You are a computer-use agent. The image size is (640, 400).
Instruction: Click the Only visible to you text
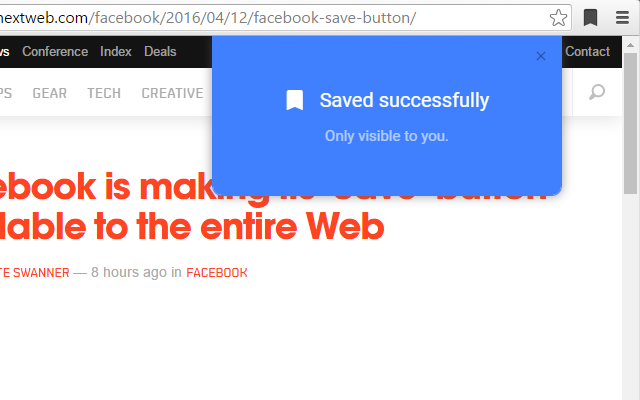point(387,136)
